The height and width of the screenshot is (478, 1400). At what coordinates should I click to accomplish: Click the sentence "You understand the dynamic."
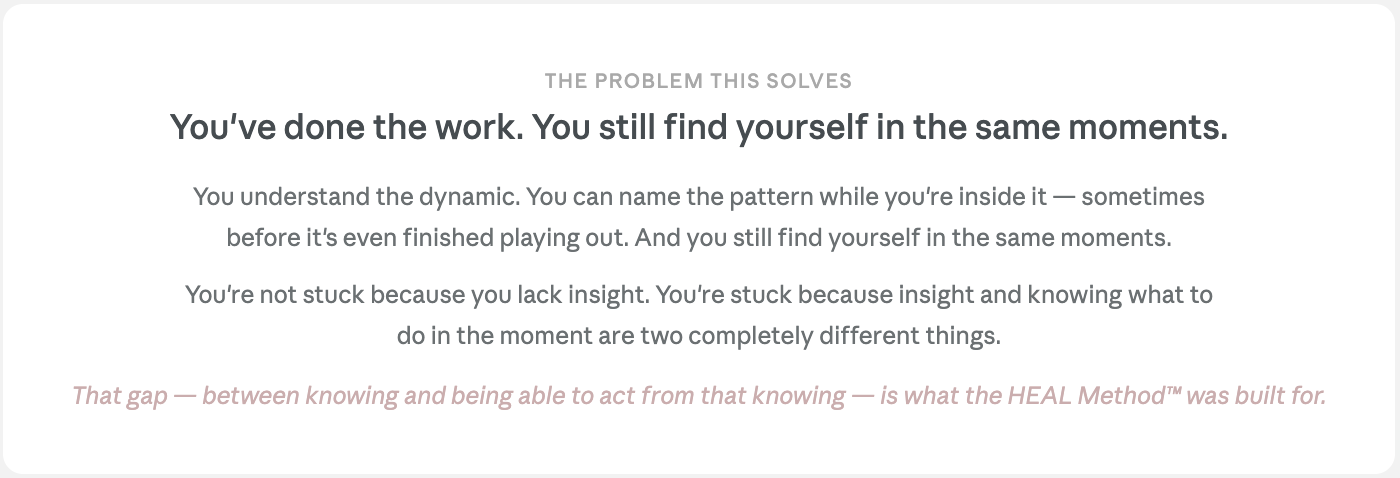point(356,197)
